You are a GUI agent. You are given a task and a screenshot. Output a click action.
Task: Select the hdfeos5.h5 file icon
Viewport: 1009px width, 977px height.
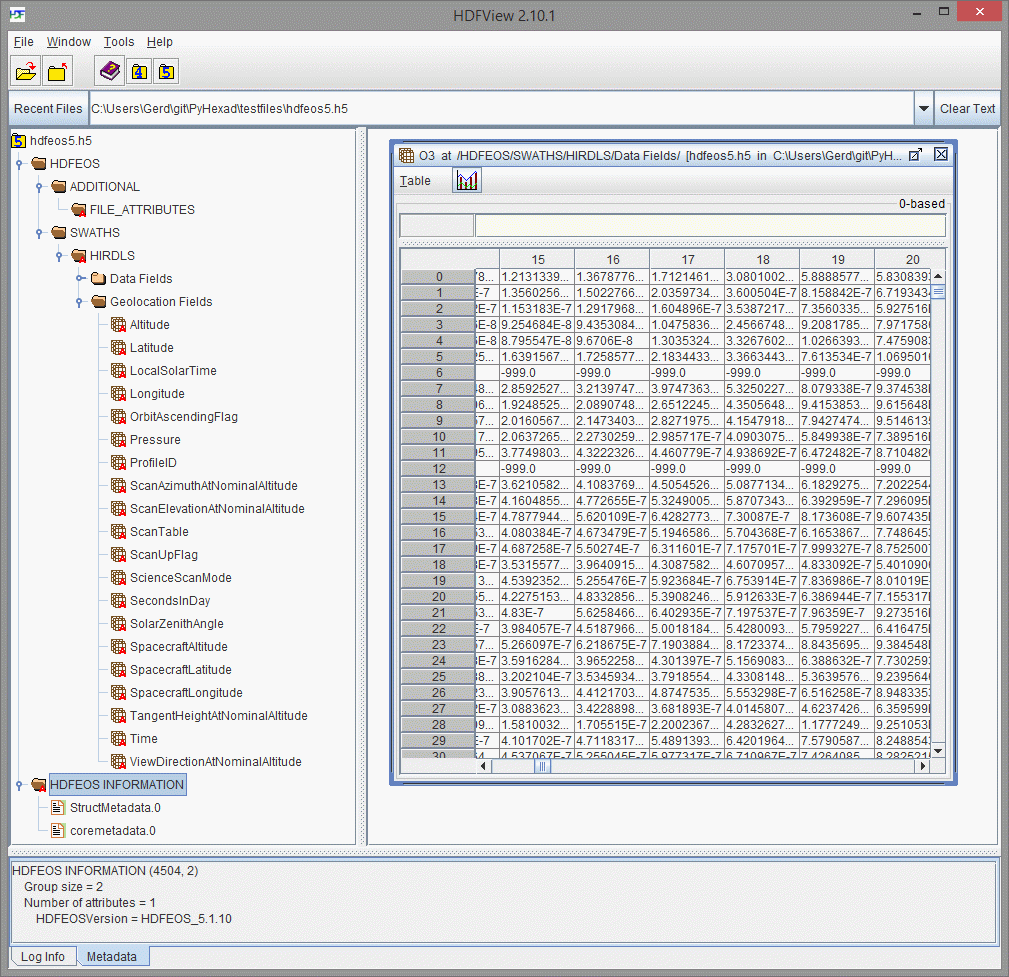pyautogui.click(x=17, y=140)
